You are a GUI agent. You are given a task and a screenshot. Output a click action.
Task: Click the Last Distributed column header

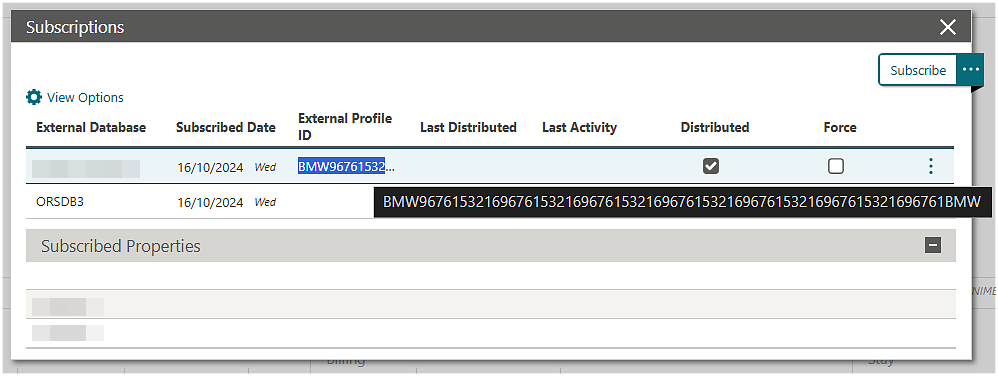[x=468, y=127]
